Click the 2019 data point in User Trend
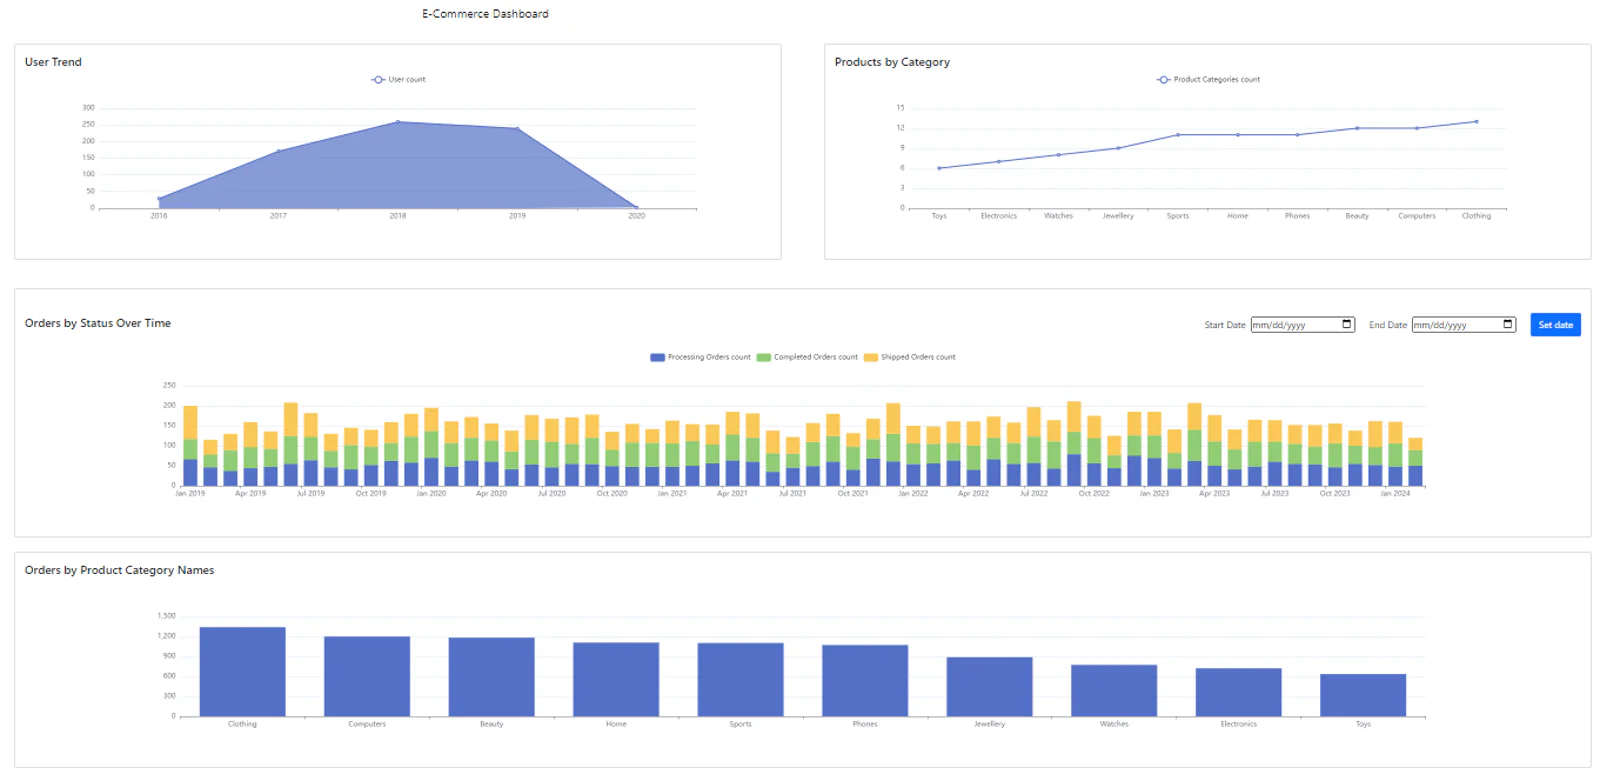1600x781 pixels. tap(517, 128)
